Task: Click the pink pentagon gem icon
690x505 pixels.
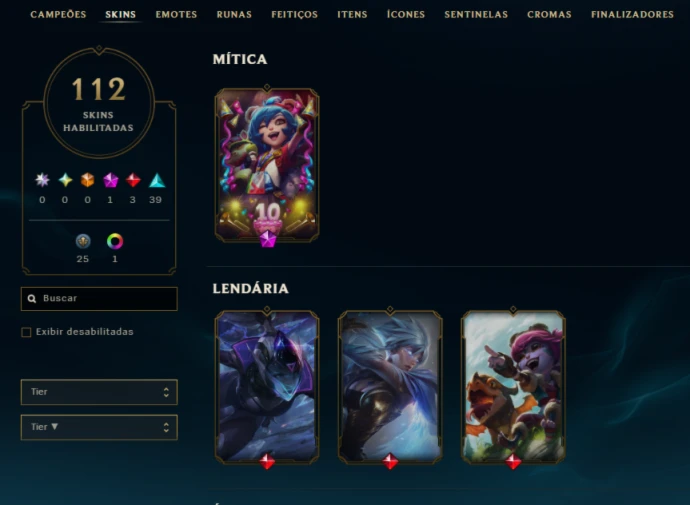Action: (110, 180)
